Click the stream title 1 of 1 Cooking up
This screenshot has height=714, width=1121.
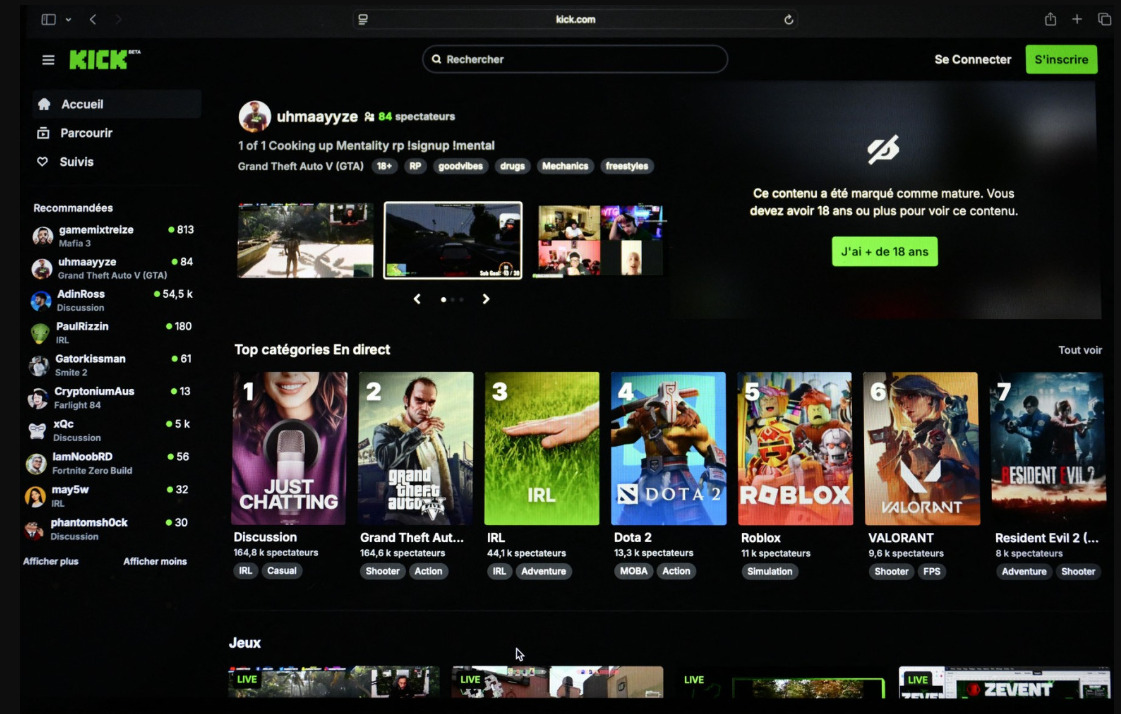366,146
